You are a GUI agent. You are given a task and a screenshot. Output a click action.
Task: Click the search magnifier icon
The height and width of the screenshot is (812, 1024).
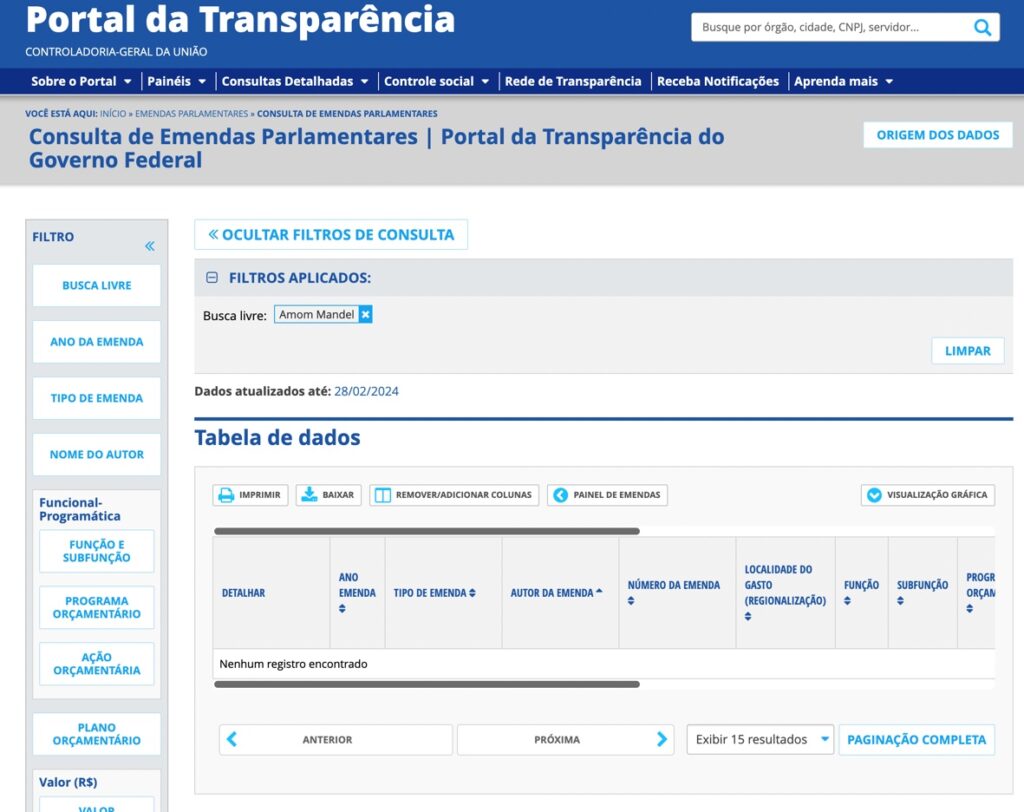(983, 28)
